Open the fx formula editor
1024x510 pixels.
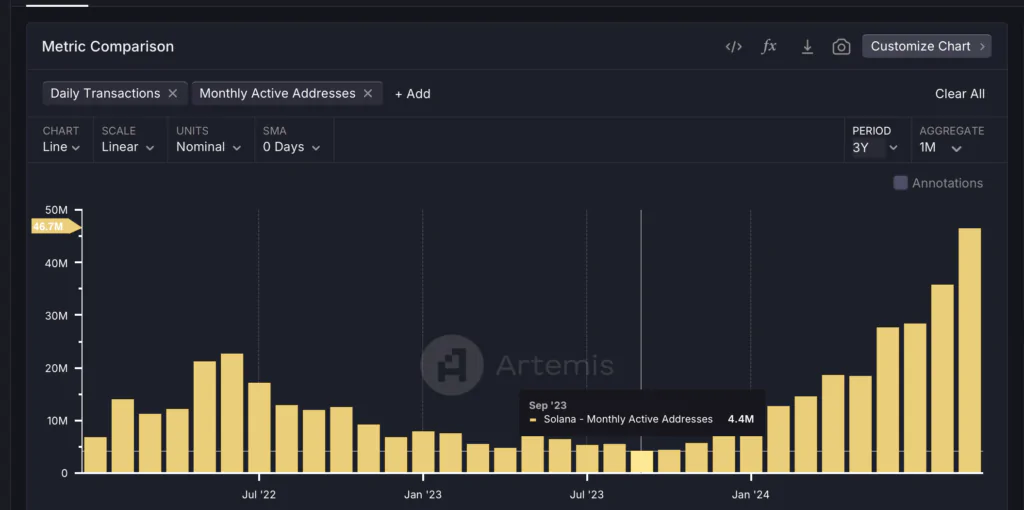(x=769, y=47)
